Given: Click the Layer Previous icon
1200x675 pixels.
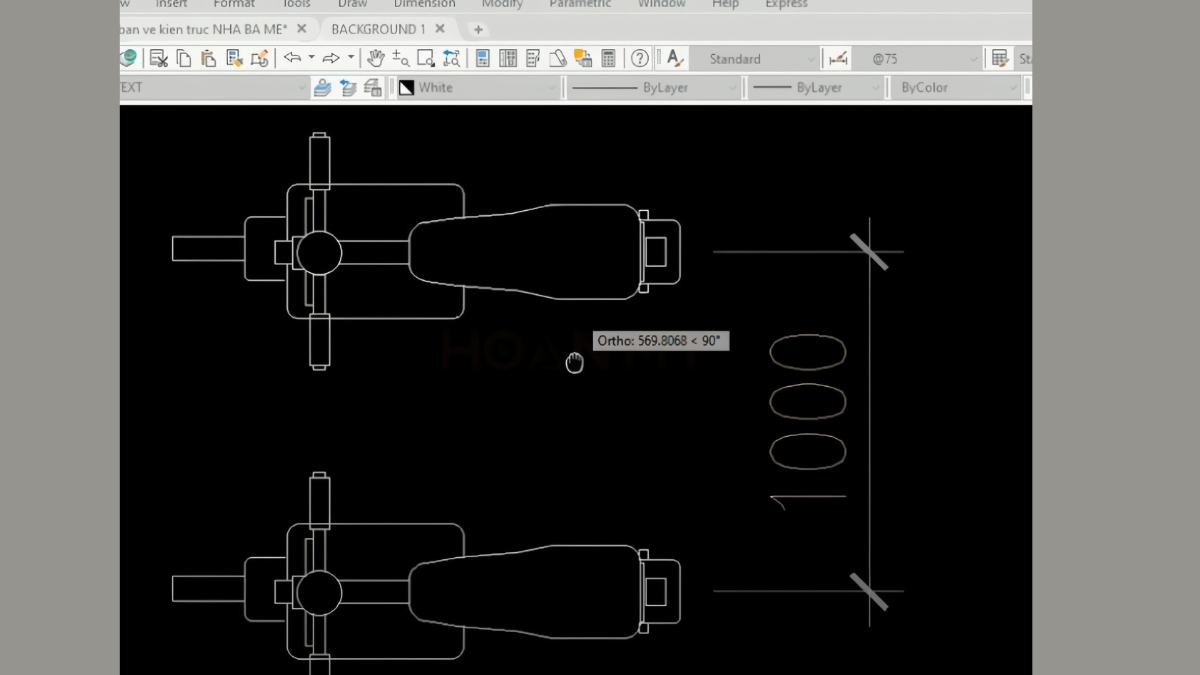Looking at the screenshot, I should (x=347, y=87).
